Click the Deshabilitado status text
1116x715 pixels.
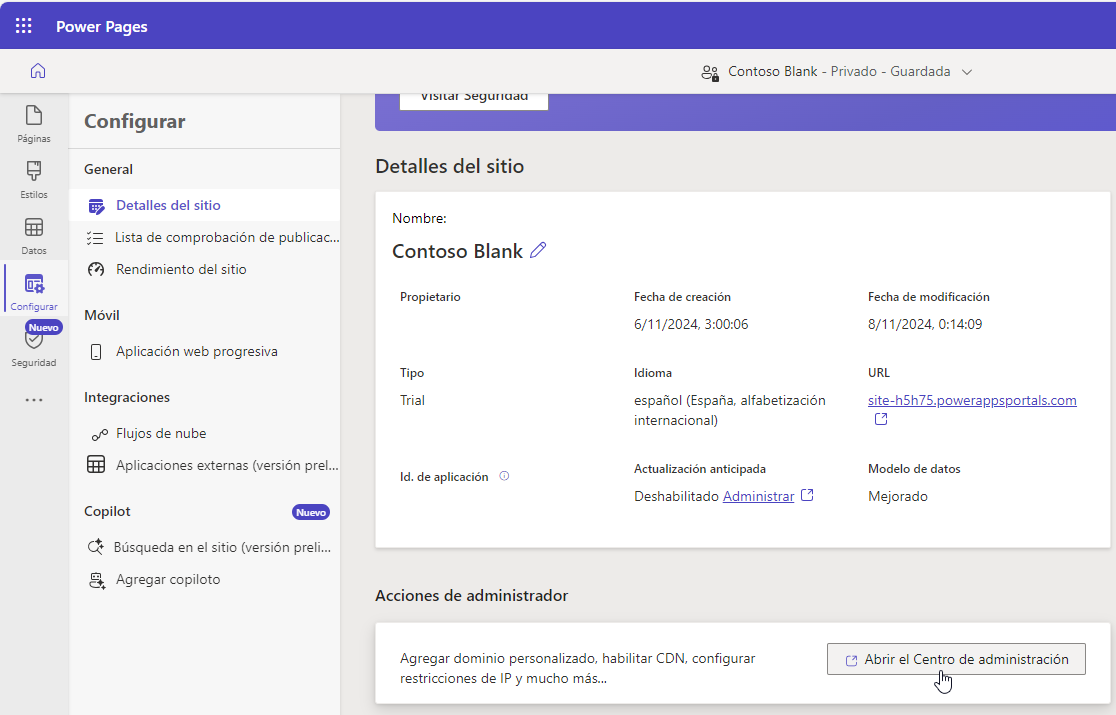(x=676, y=497)
